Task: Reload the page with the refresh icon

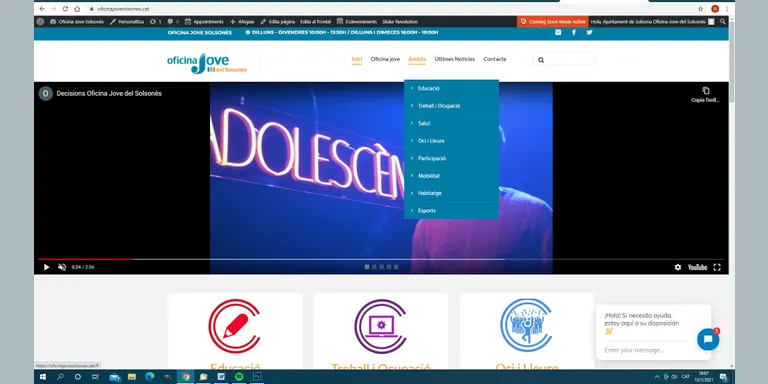Action: pyautogui.click(x=65, y=9)
